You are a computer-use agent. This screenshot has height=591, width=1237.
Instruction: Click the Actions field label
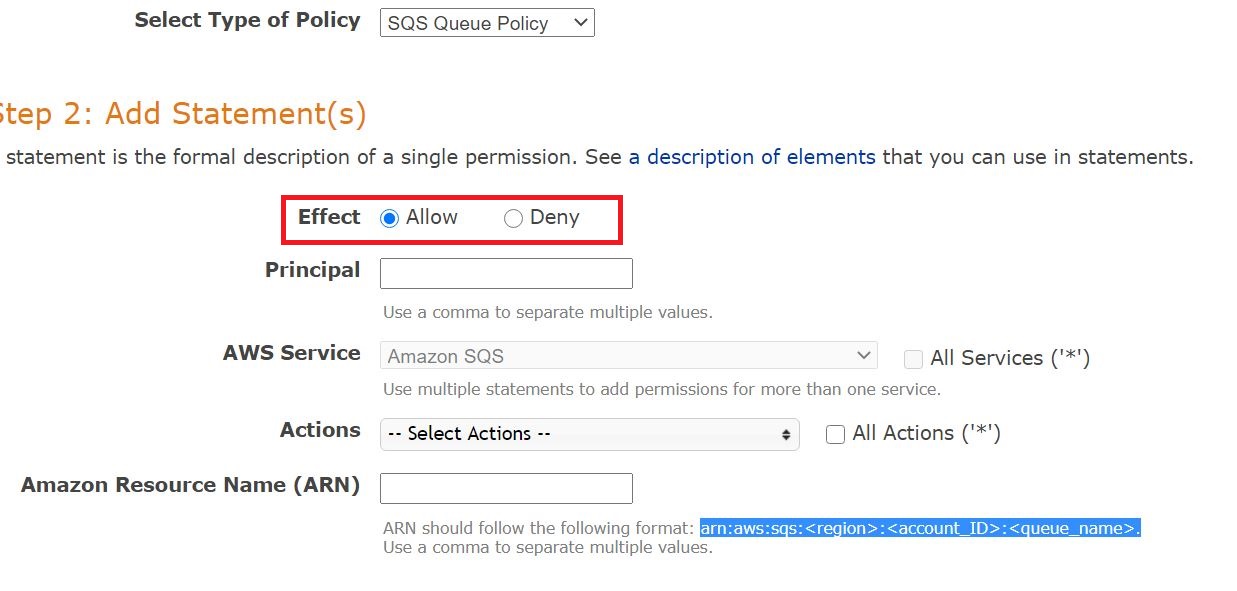pyautogui.click(x=320, y=430)
